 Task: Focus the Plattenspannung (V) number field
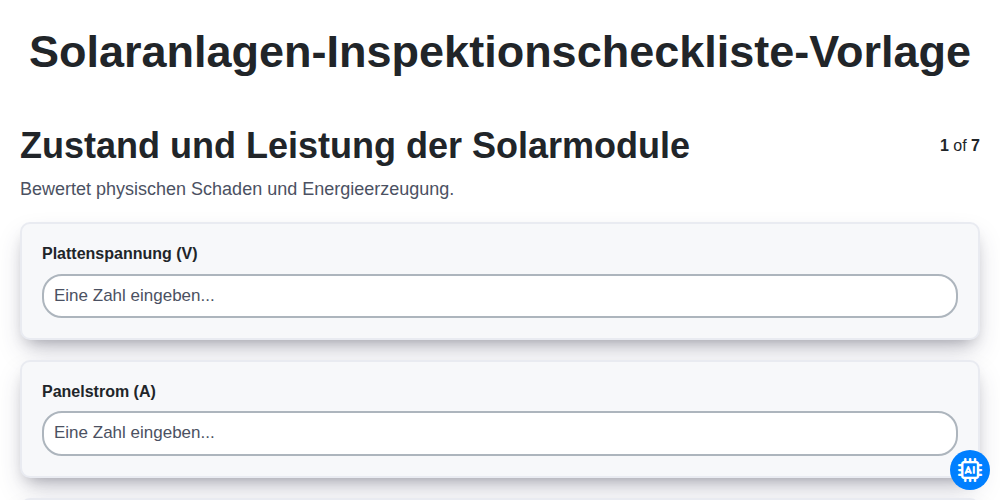point(499,296)
